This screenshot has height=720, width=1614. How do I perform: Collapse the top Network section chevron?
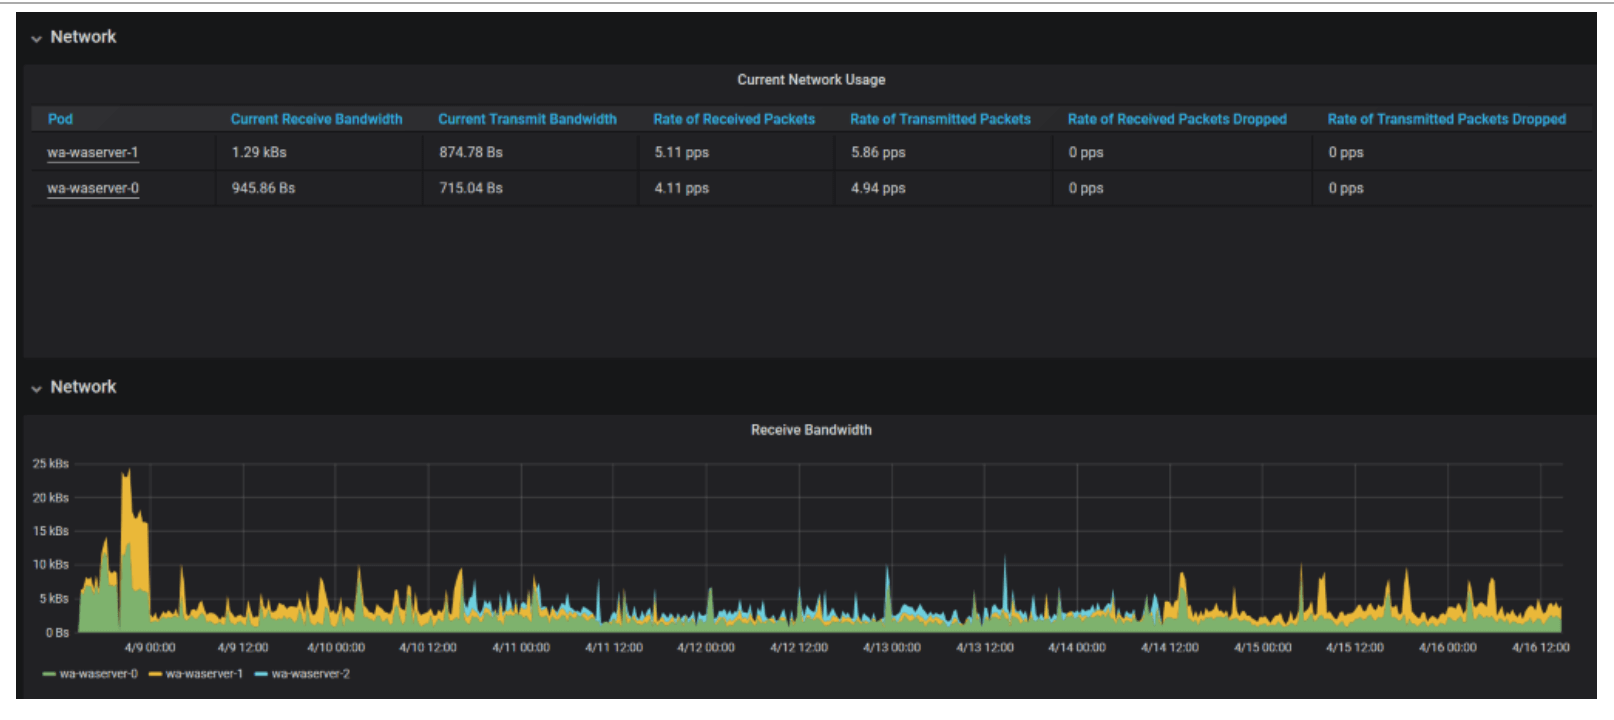coord(36,38)
